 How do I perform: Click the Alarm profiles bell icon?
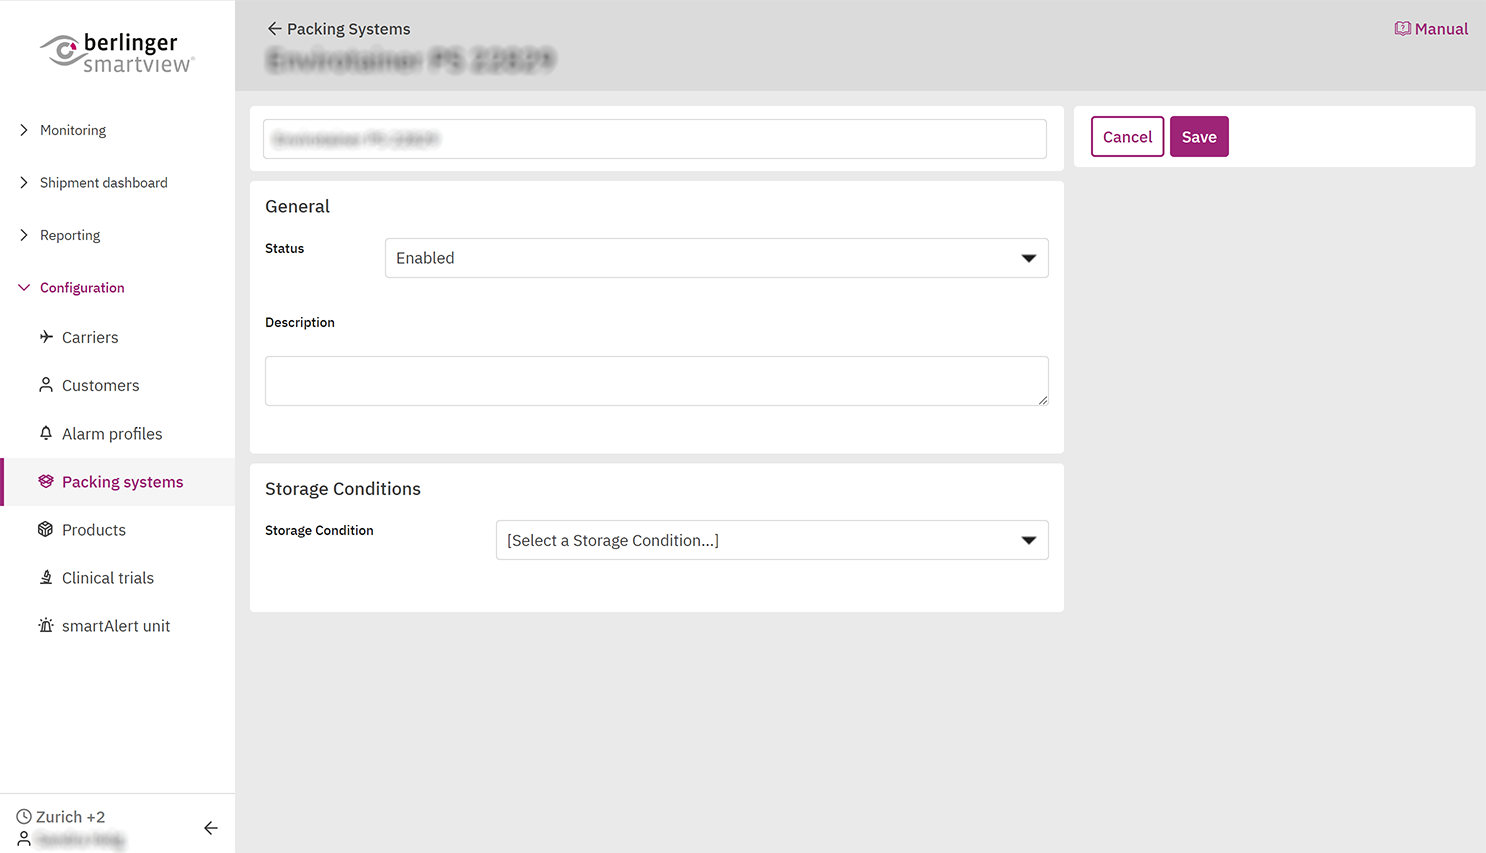(46, 433)
